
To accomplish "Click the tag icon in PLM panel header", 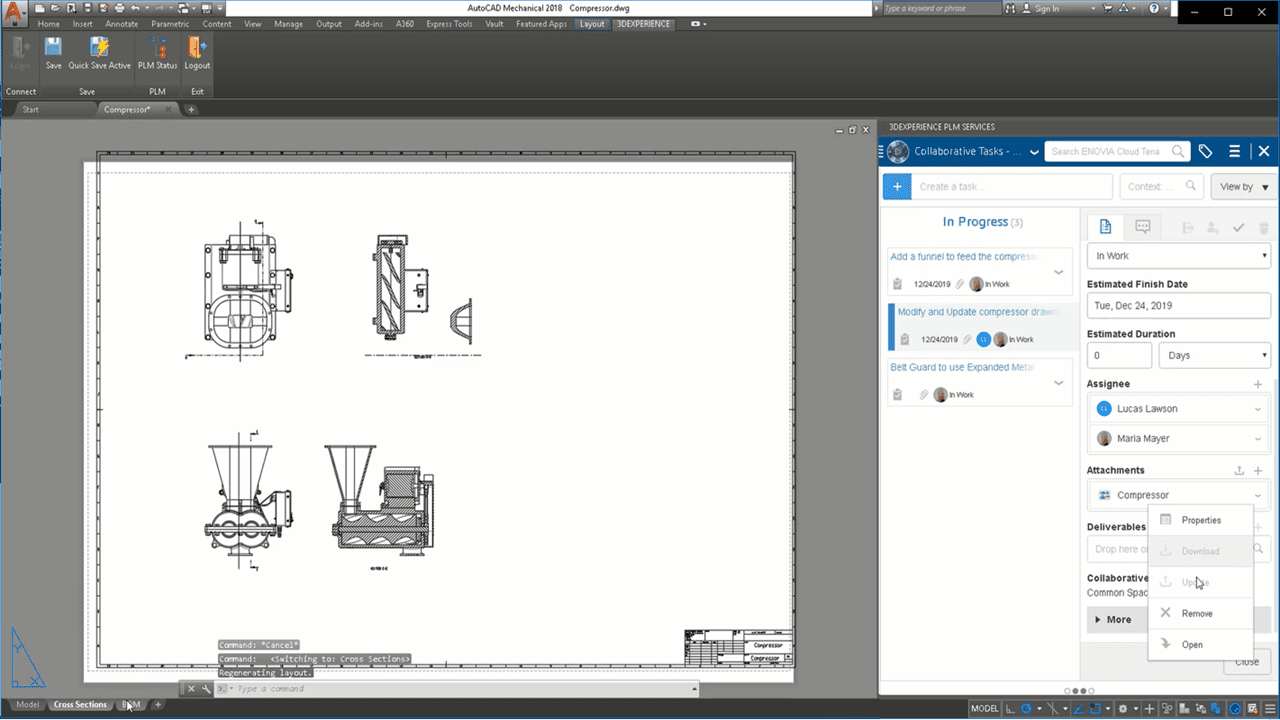I will (x=1206, y=151).
